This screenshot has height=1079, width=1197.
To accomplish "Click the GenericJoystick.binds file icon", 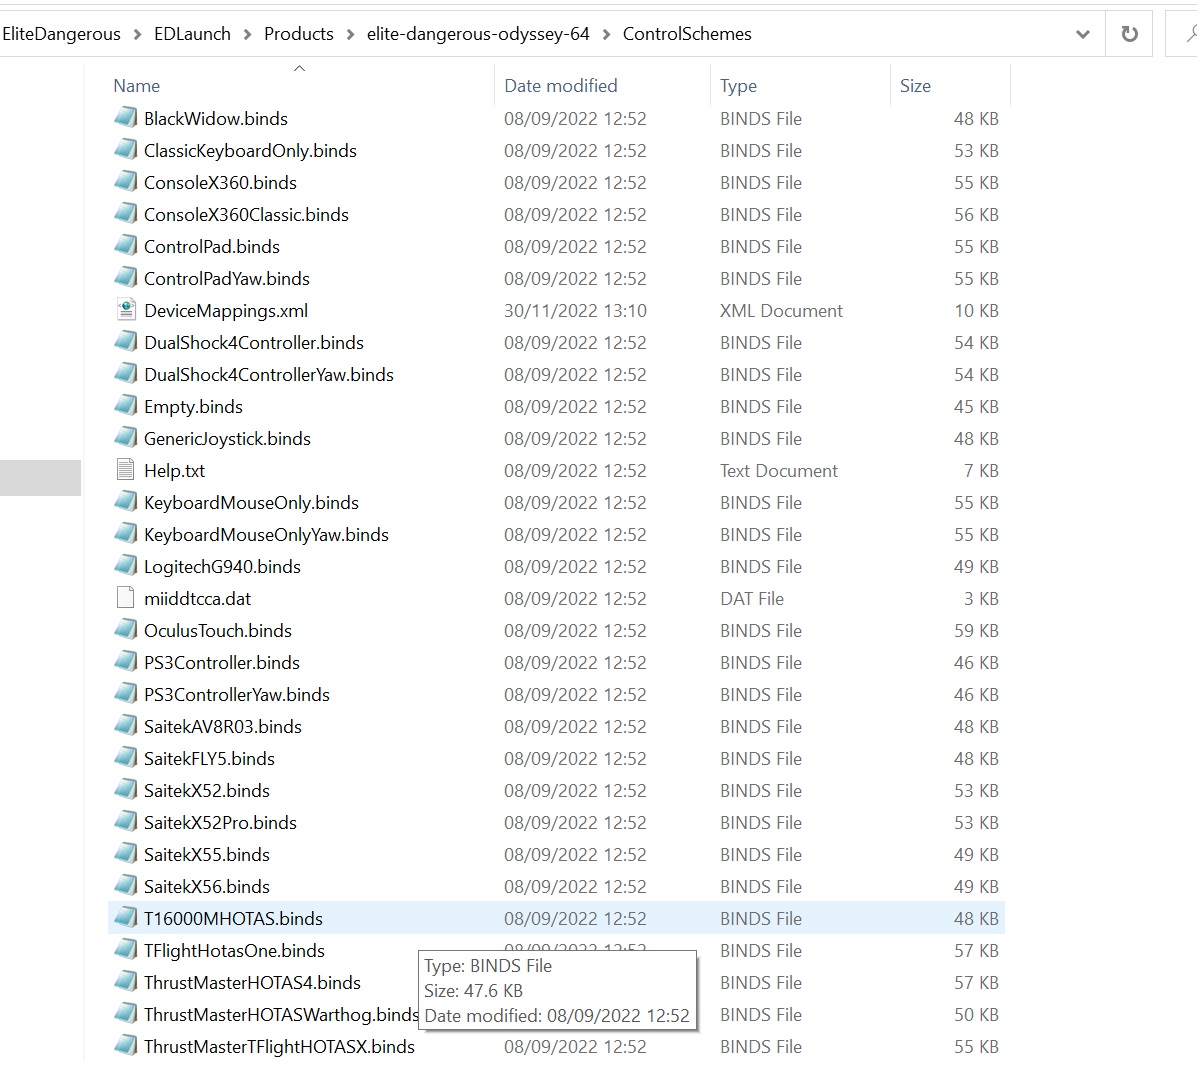I will pos(126,438).
